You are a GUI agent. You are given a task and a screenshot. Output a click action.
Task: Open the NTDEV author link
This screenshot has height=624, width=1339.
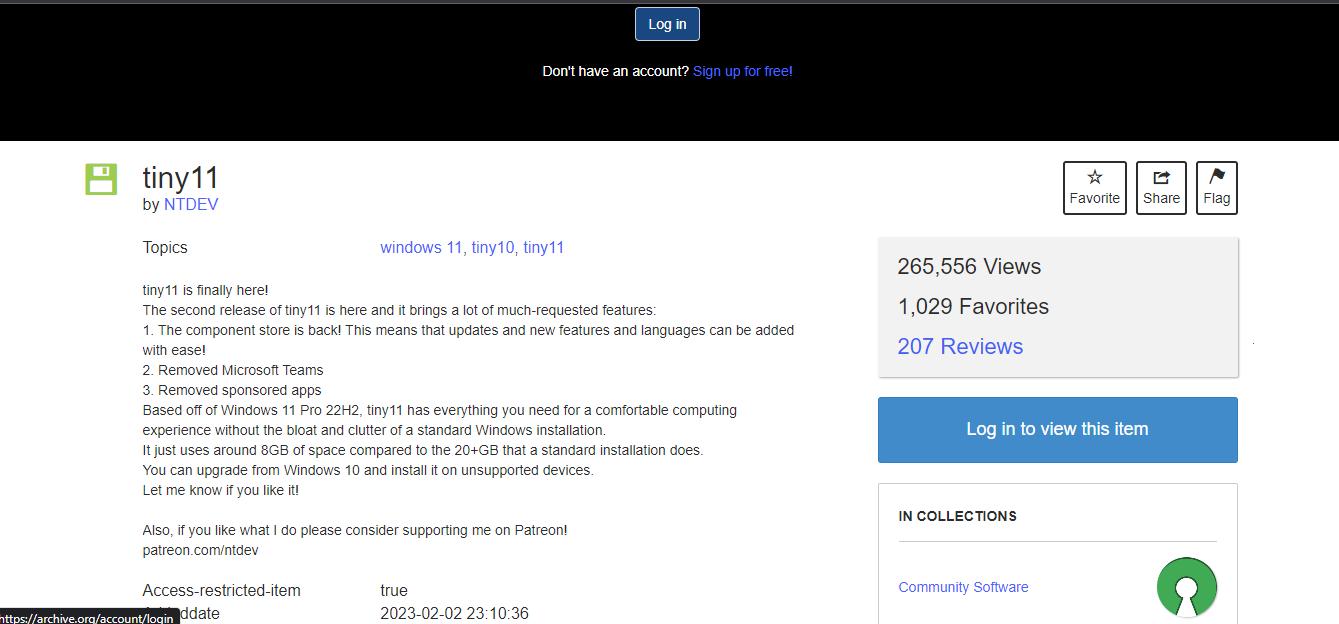pyautogui.click(x=191, y=204)
